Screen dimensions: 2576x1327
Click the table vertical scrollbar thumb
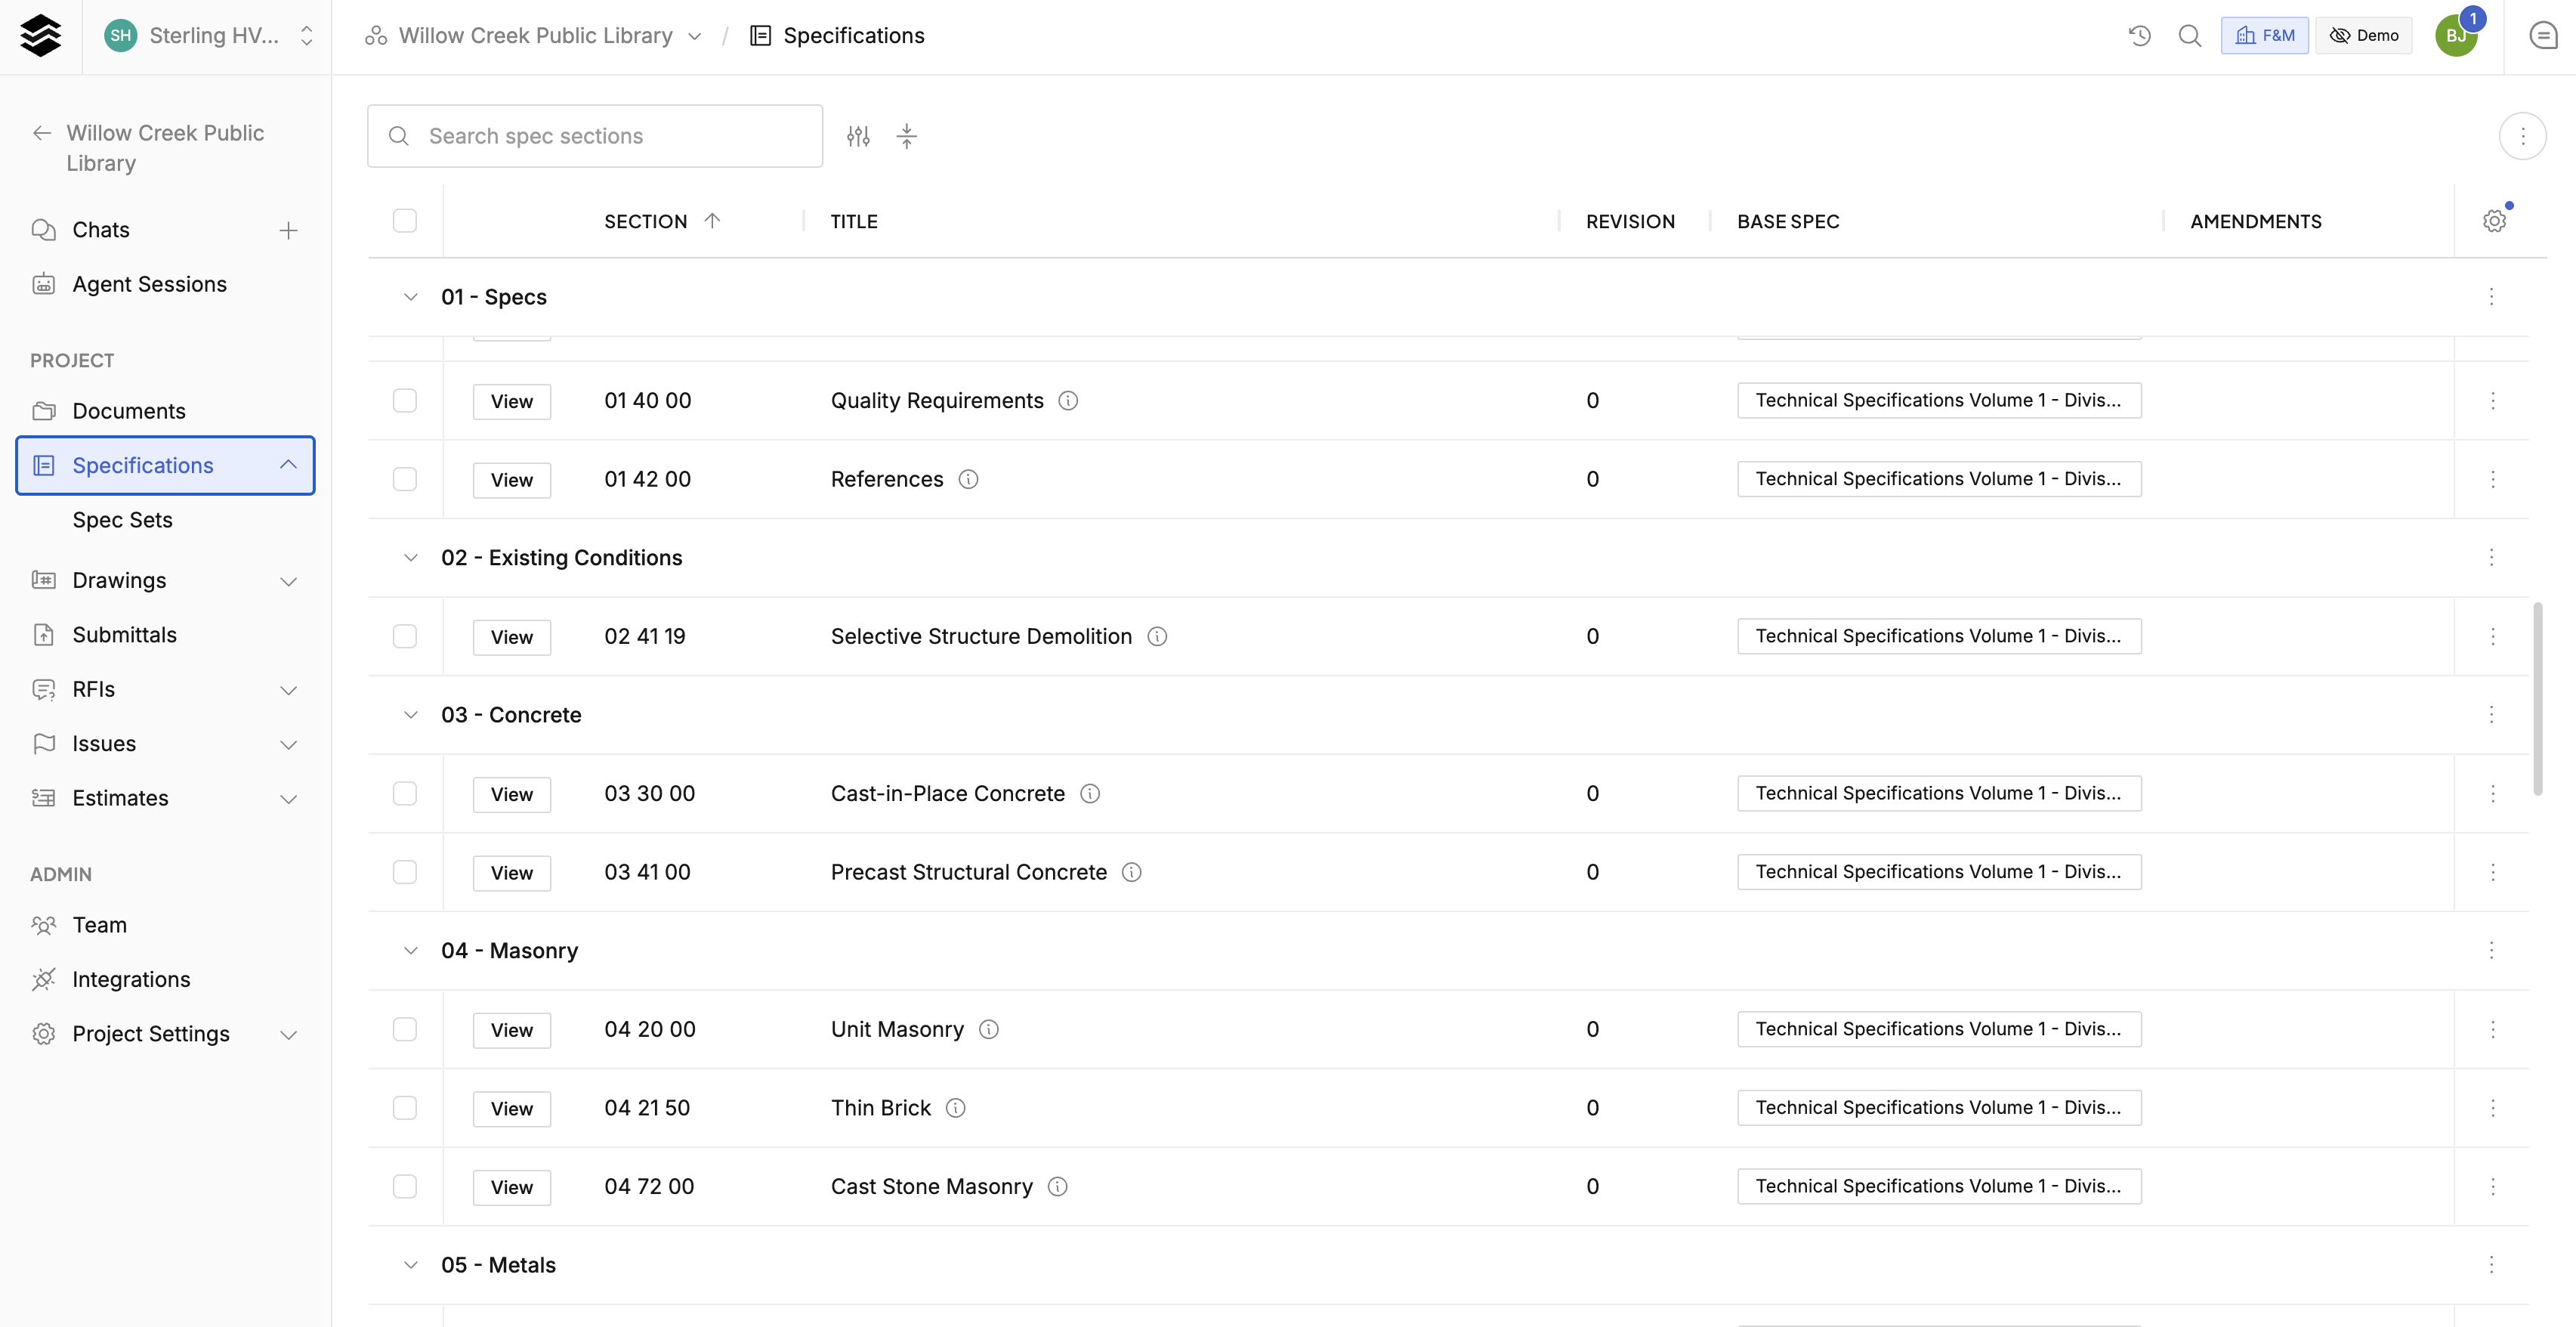click(2538, 700)
